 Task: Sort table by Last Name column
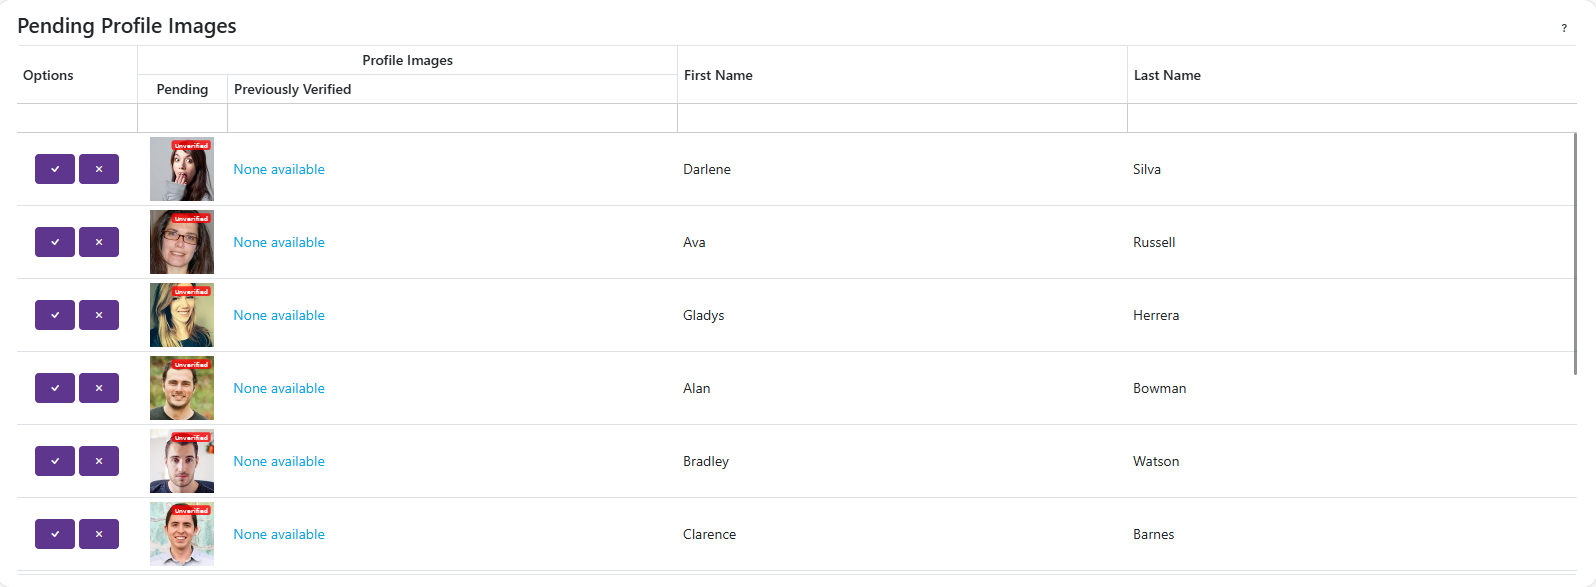1167,75
